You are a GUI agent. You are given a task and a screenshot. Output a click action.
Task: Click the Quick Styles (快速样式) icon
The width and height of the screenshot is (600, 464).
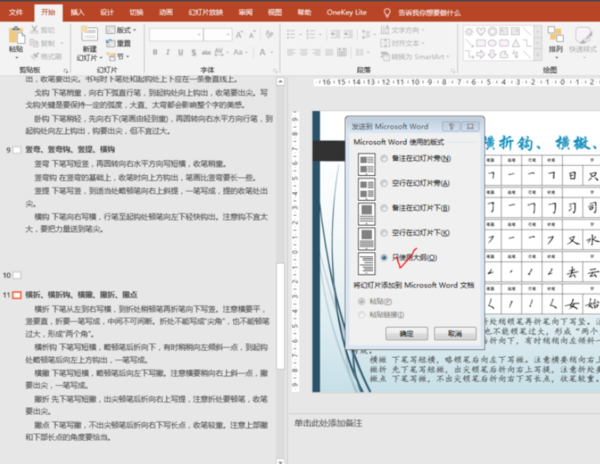pos(583,34)
